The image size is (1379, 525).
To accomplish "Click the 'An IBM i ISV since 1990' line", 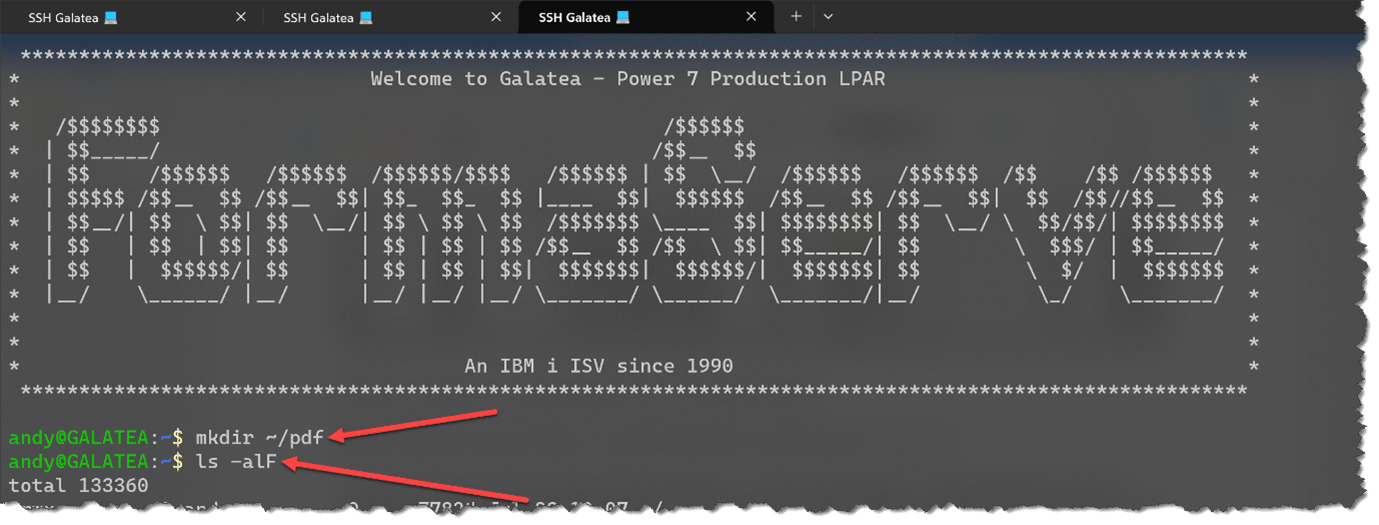I will 598,366.
